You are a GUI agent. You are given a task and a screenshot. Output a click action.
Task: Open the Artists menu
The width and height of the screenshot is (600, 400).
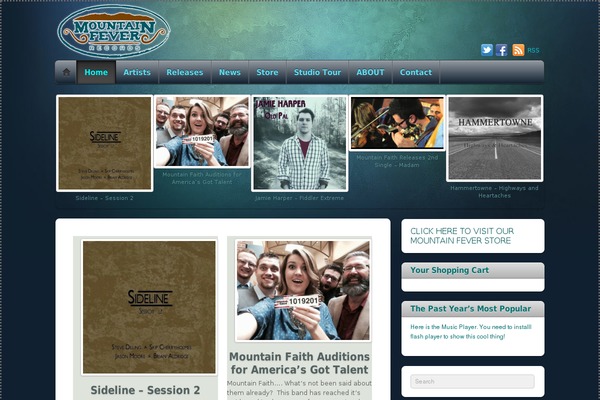coord(137,72)
